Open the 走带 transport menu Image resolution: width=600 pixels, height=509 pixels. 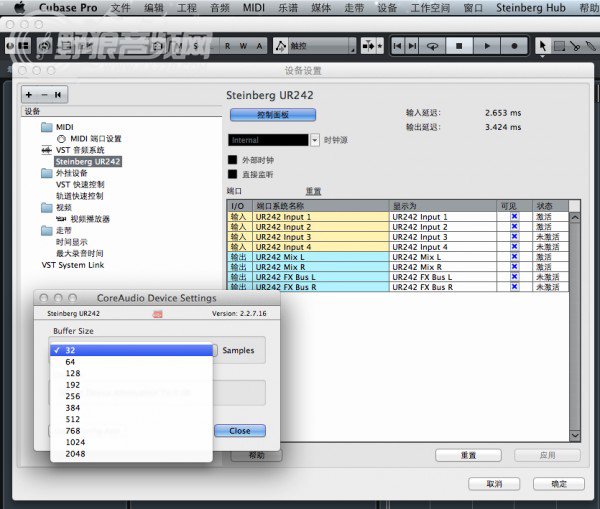354,8
